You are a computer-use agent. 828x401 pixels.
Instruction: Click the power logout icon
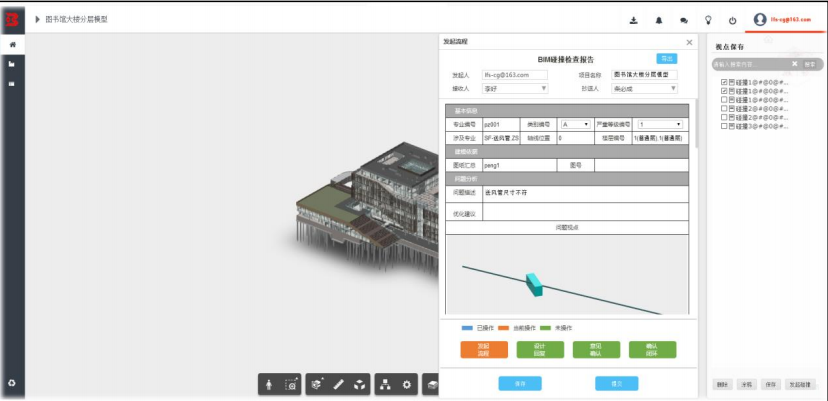pyautogui.click(x=732, y=21)
